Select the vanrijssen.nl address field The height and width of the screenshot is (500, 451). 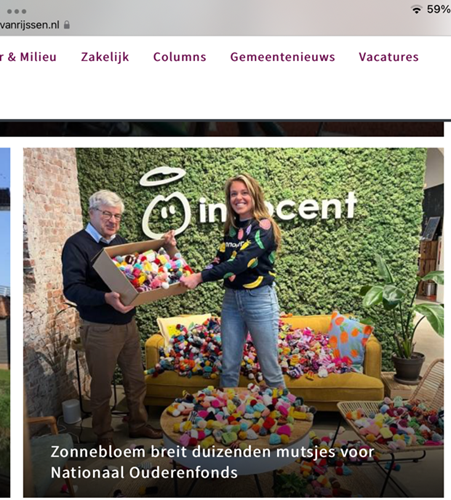click(35, 25)
